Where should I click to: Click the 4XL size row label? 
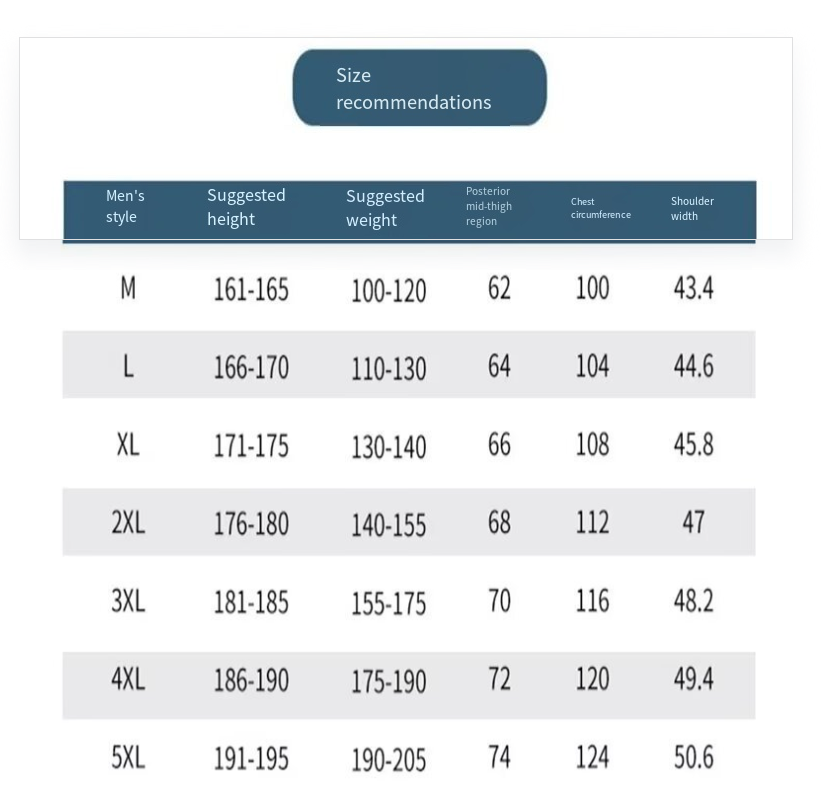coord(128,680)
